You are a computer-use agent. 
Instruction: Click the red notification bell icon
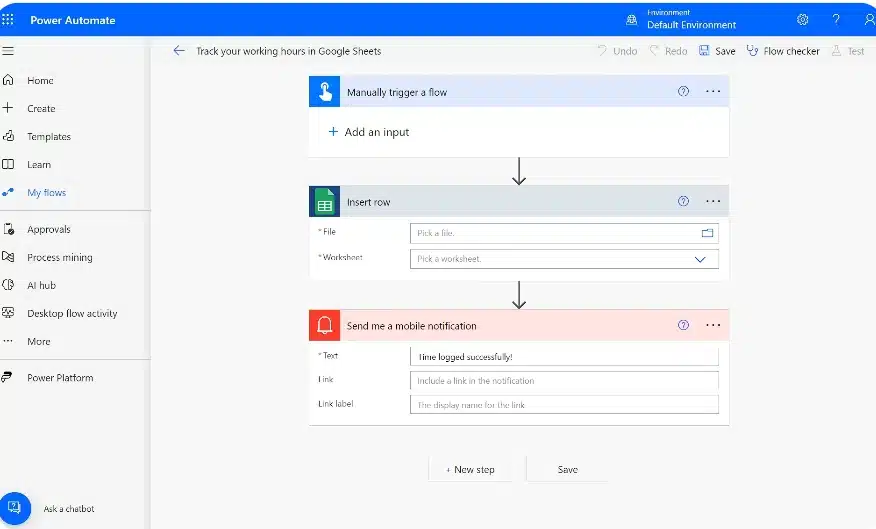point(325,325)
